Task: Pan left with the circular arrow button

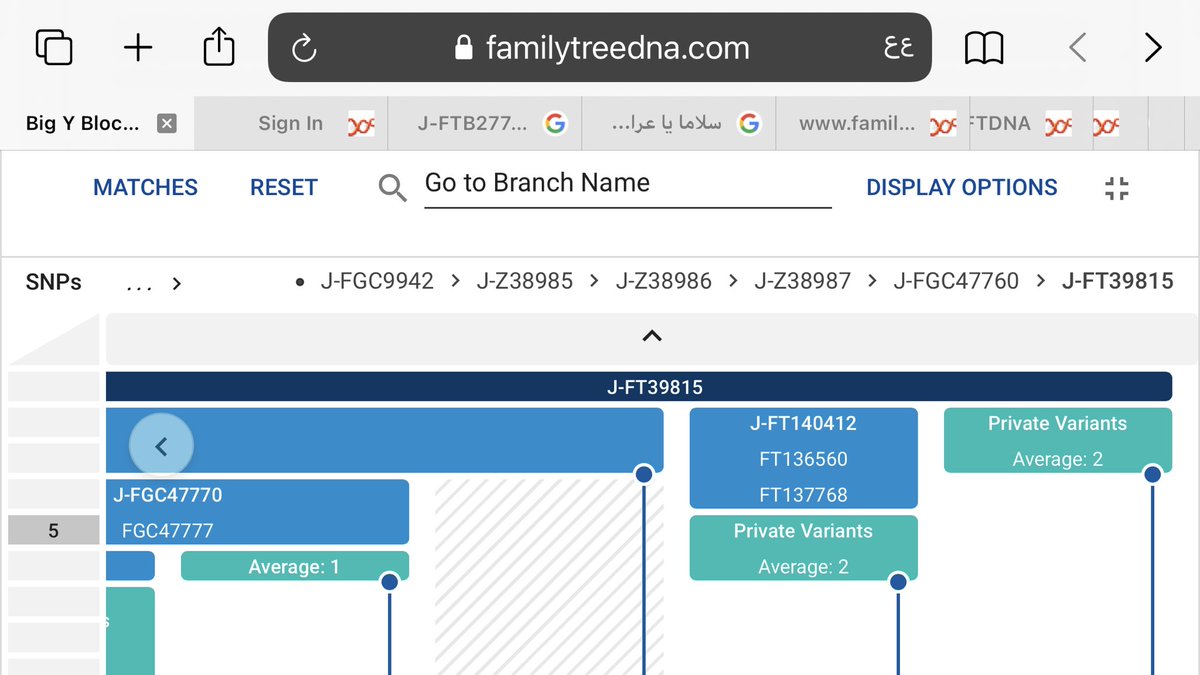Action: [161, 446]
